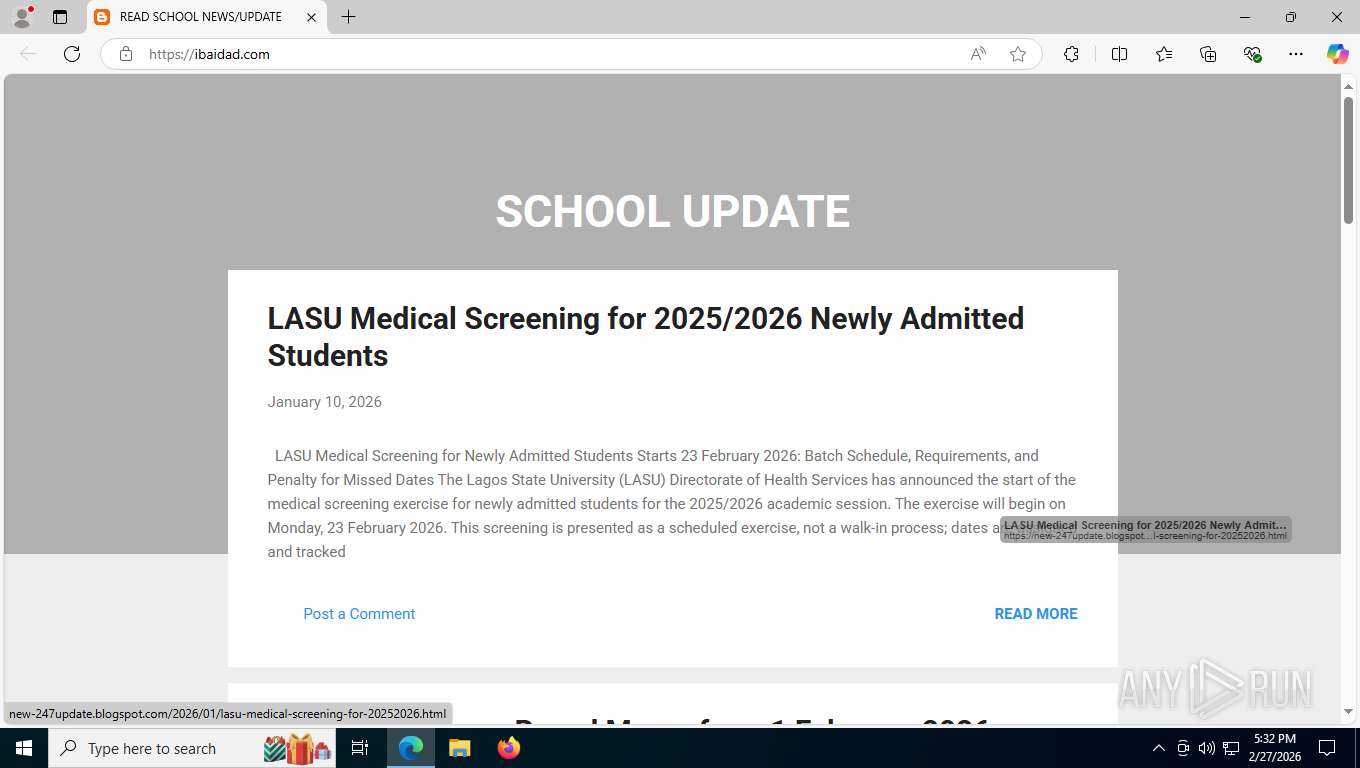
Task: Click the taskbar search box
Action: pyautogui.click(x=193, y=748)
